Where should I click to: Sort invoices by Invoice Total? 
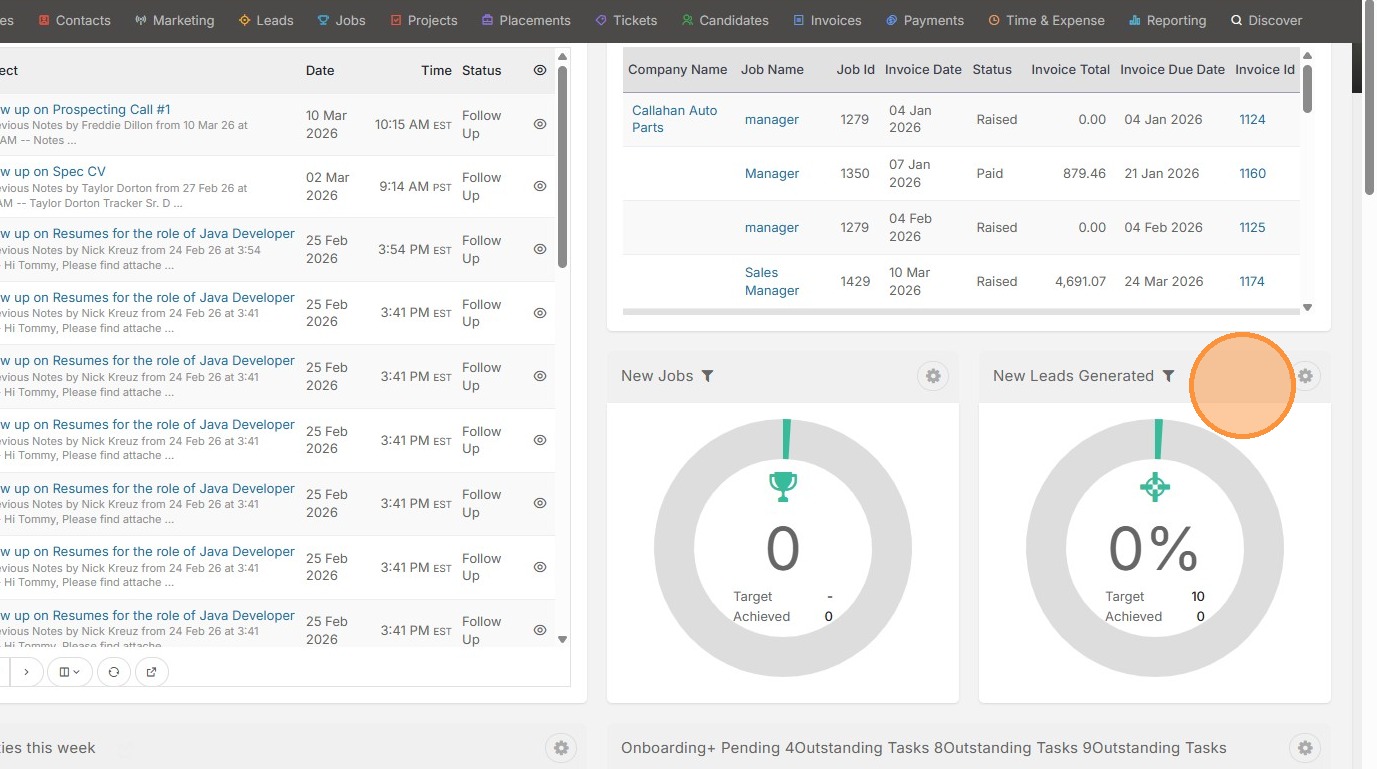[x=1070, y=69]
